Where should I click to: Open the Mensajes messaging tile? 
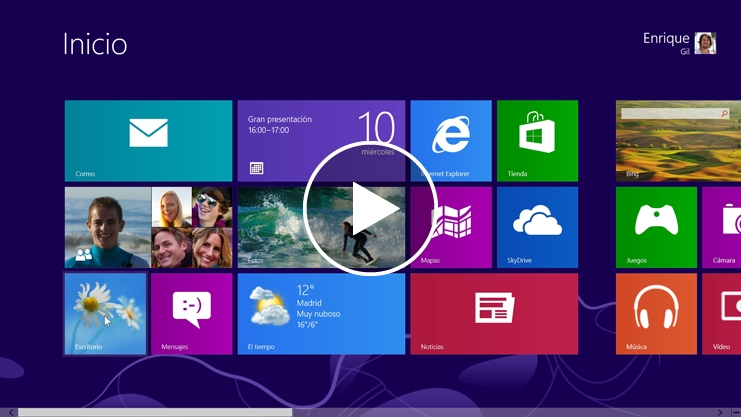pos(192,314)
